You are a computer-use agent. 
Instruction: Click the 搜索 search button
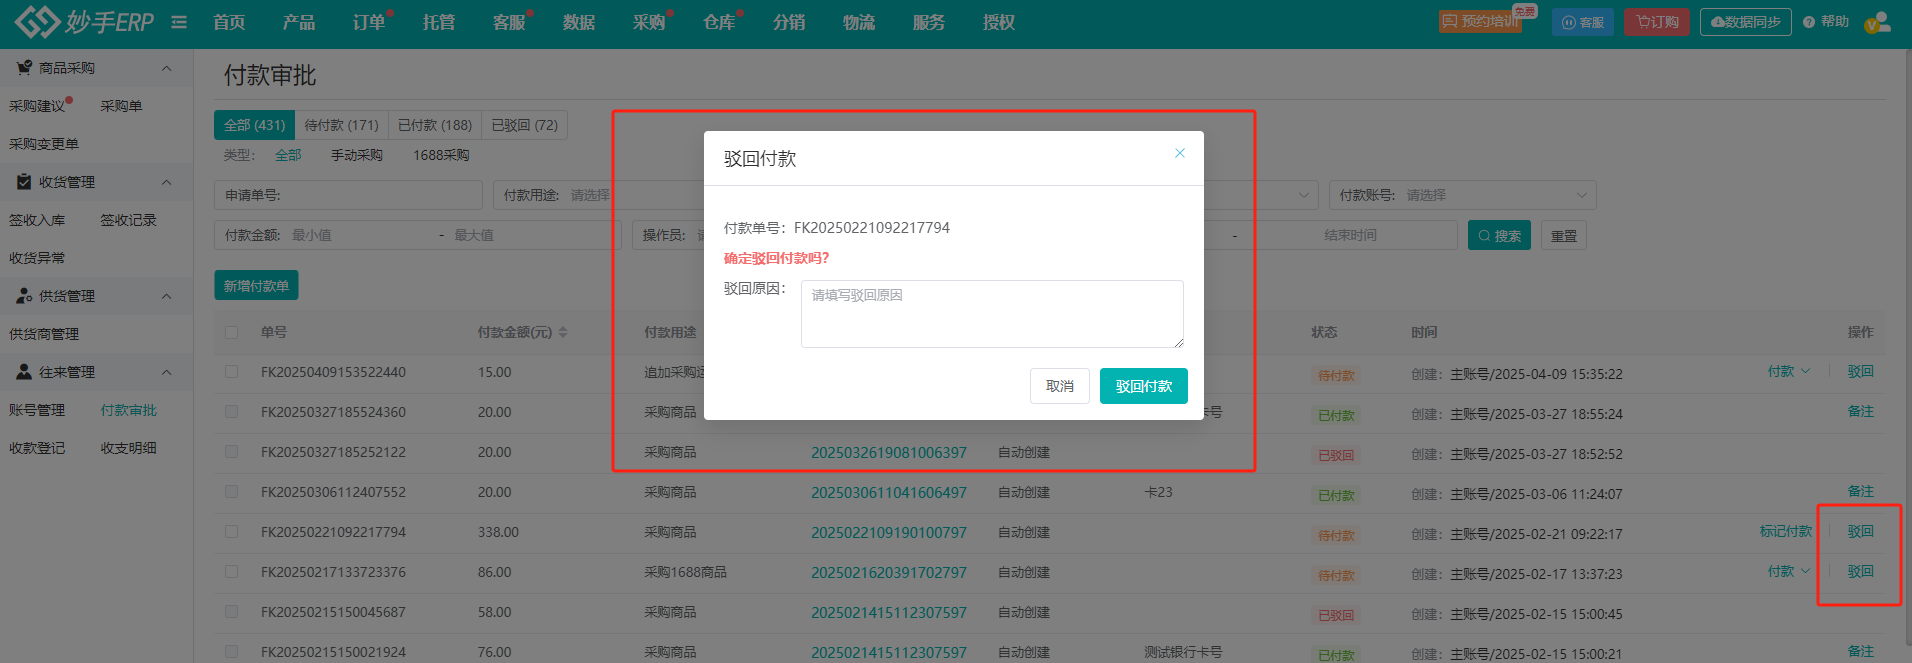tap(1499, 236)
